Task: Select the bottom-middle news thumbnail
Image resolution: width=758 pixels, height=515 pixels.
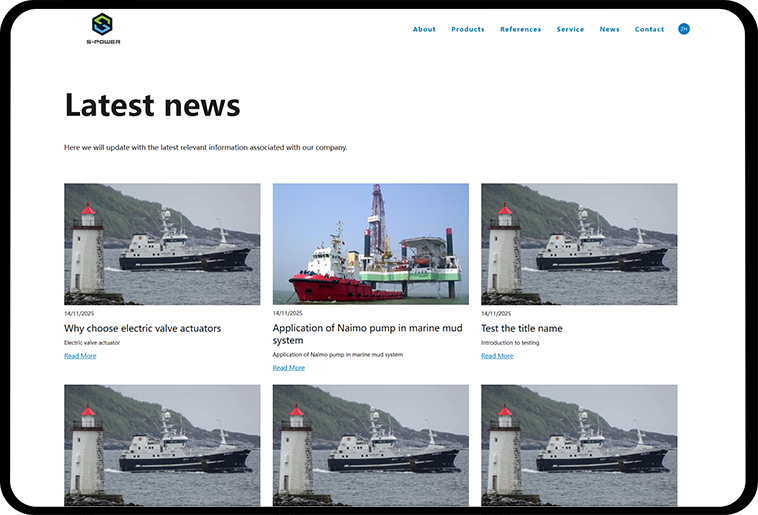Action: pos(370,445)
